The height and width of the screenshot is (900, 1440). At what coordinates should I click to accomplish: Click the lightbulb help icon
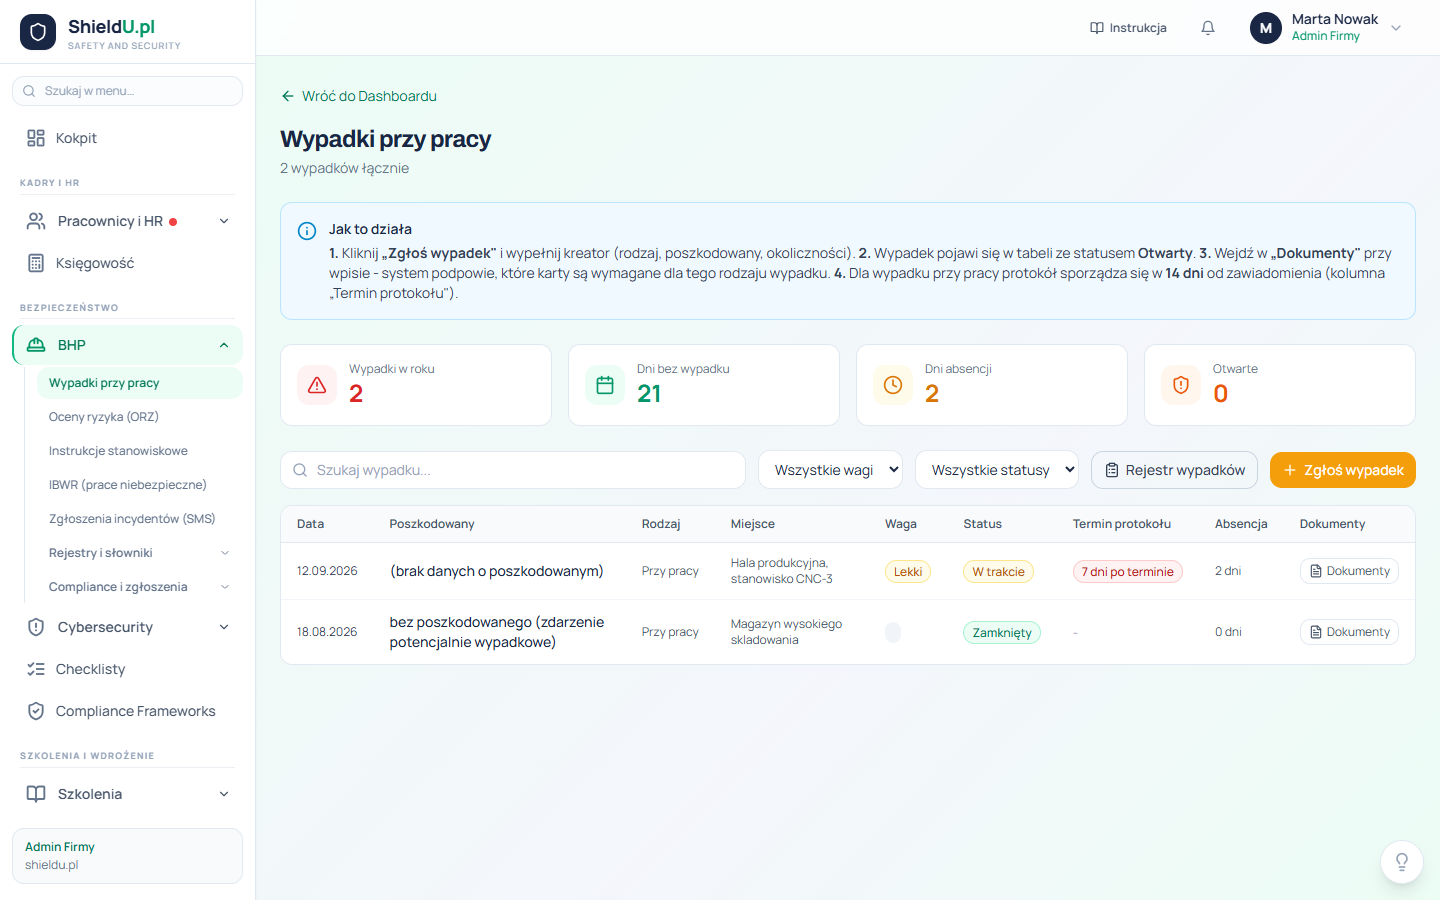point(1402,862)
